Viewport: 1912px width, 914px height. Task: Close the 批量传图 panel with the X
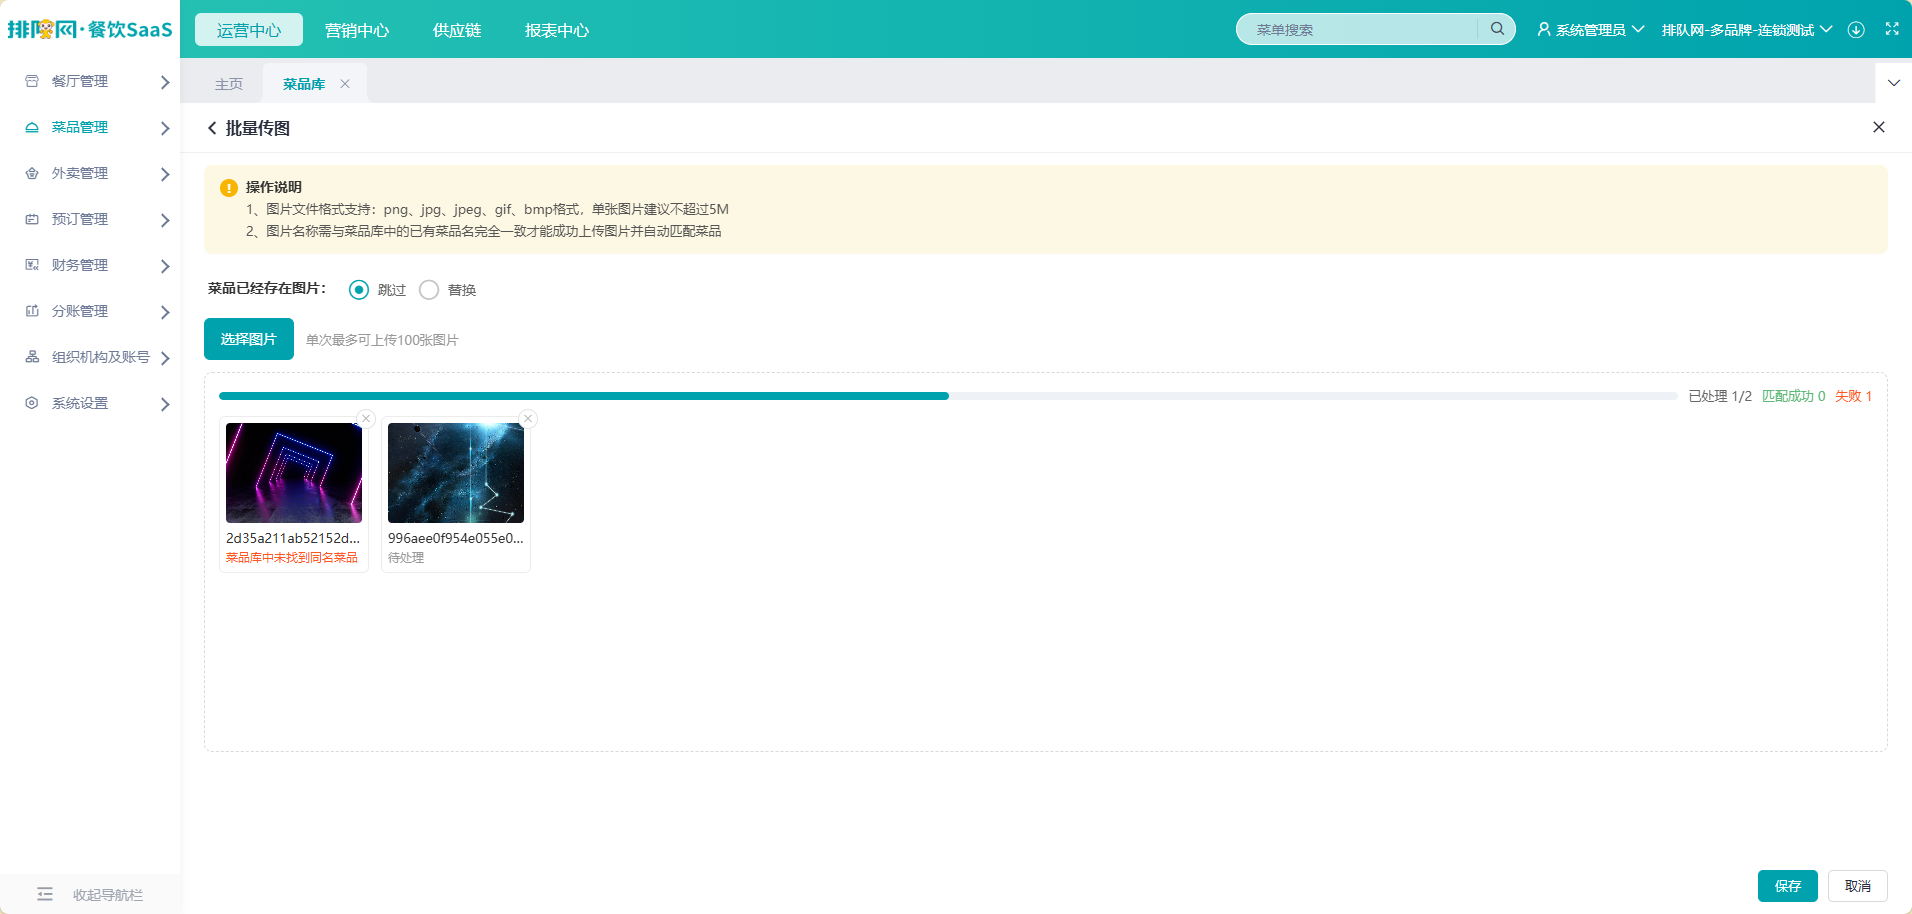(x=1879, y=127)
